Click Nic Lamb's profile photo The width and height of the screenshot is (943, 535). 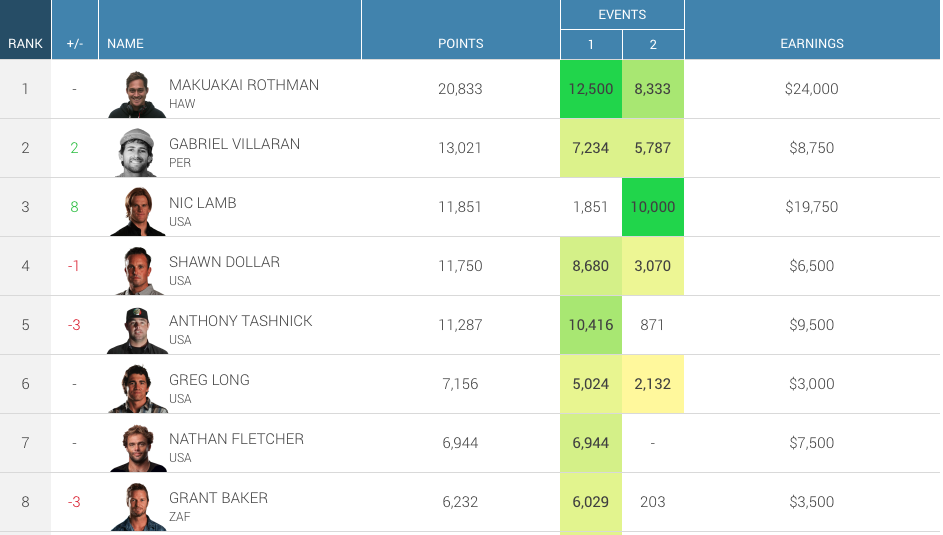[137, 212]
